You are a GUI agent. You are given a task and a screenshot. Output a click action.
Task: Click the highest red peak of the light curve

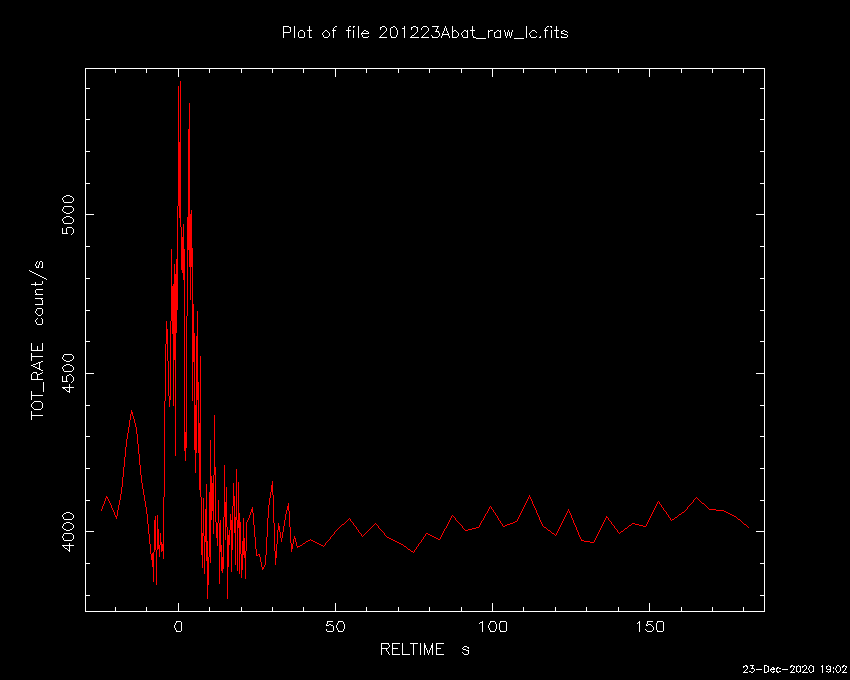[180, 82]
